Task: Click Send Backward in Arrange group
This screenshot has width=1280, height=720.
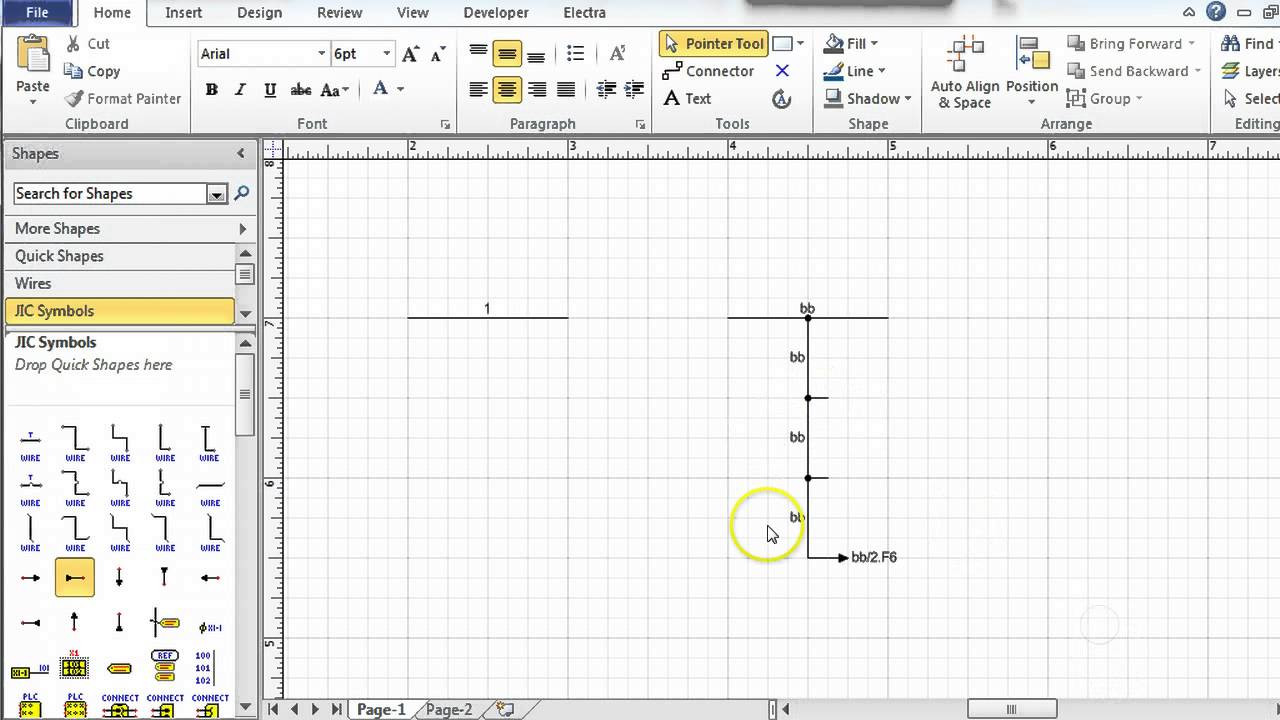Action: pyautogui.click(x=1134, y=71)
